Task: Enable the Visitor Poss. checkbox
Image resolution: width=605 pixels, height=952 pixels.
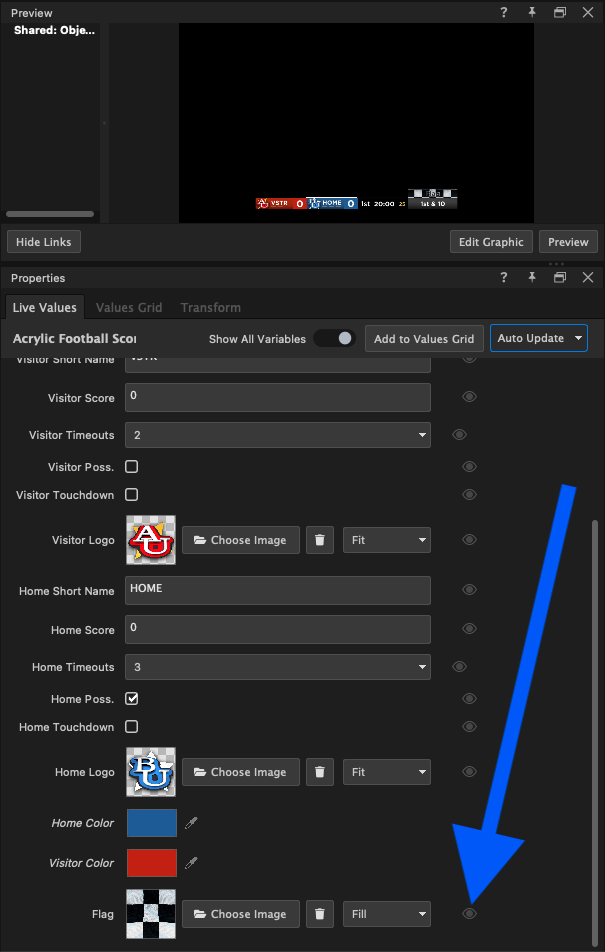Action: tap(131, 467)
